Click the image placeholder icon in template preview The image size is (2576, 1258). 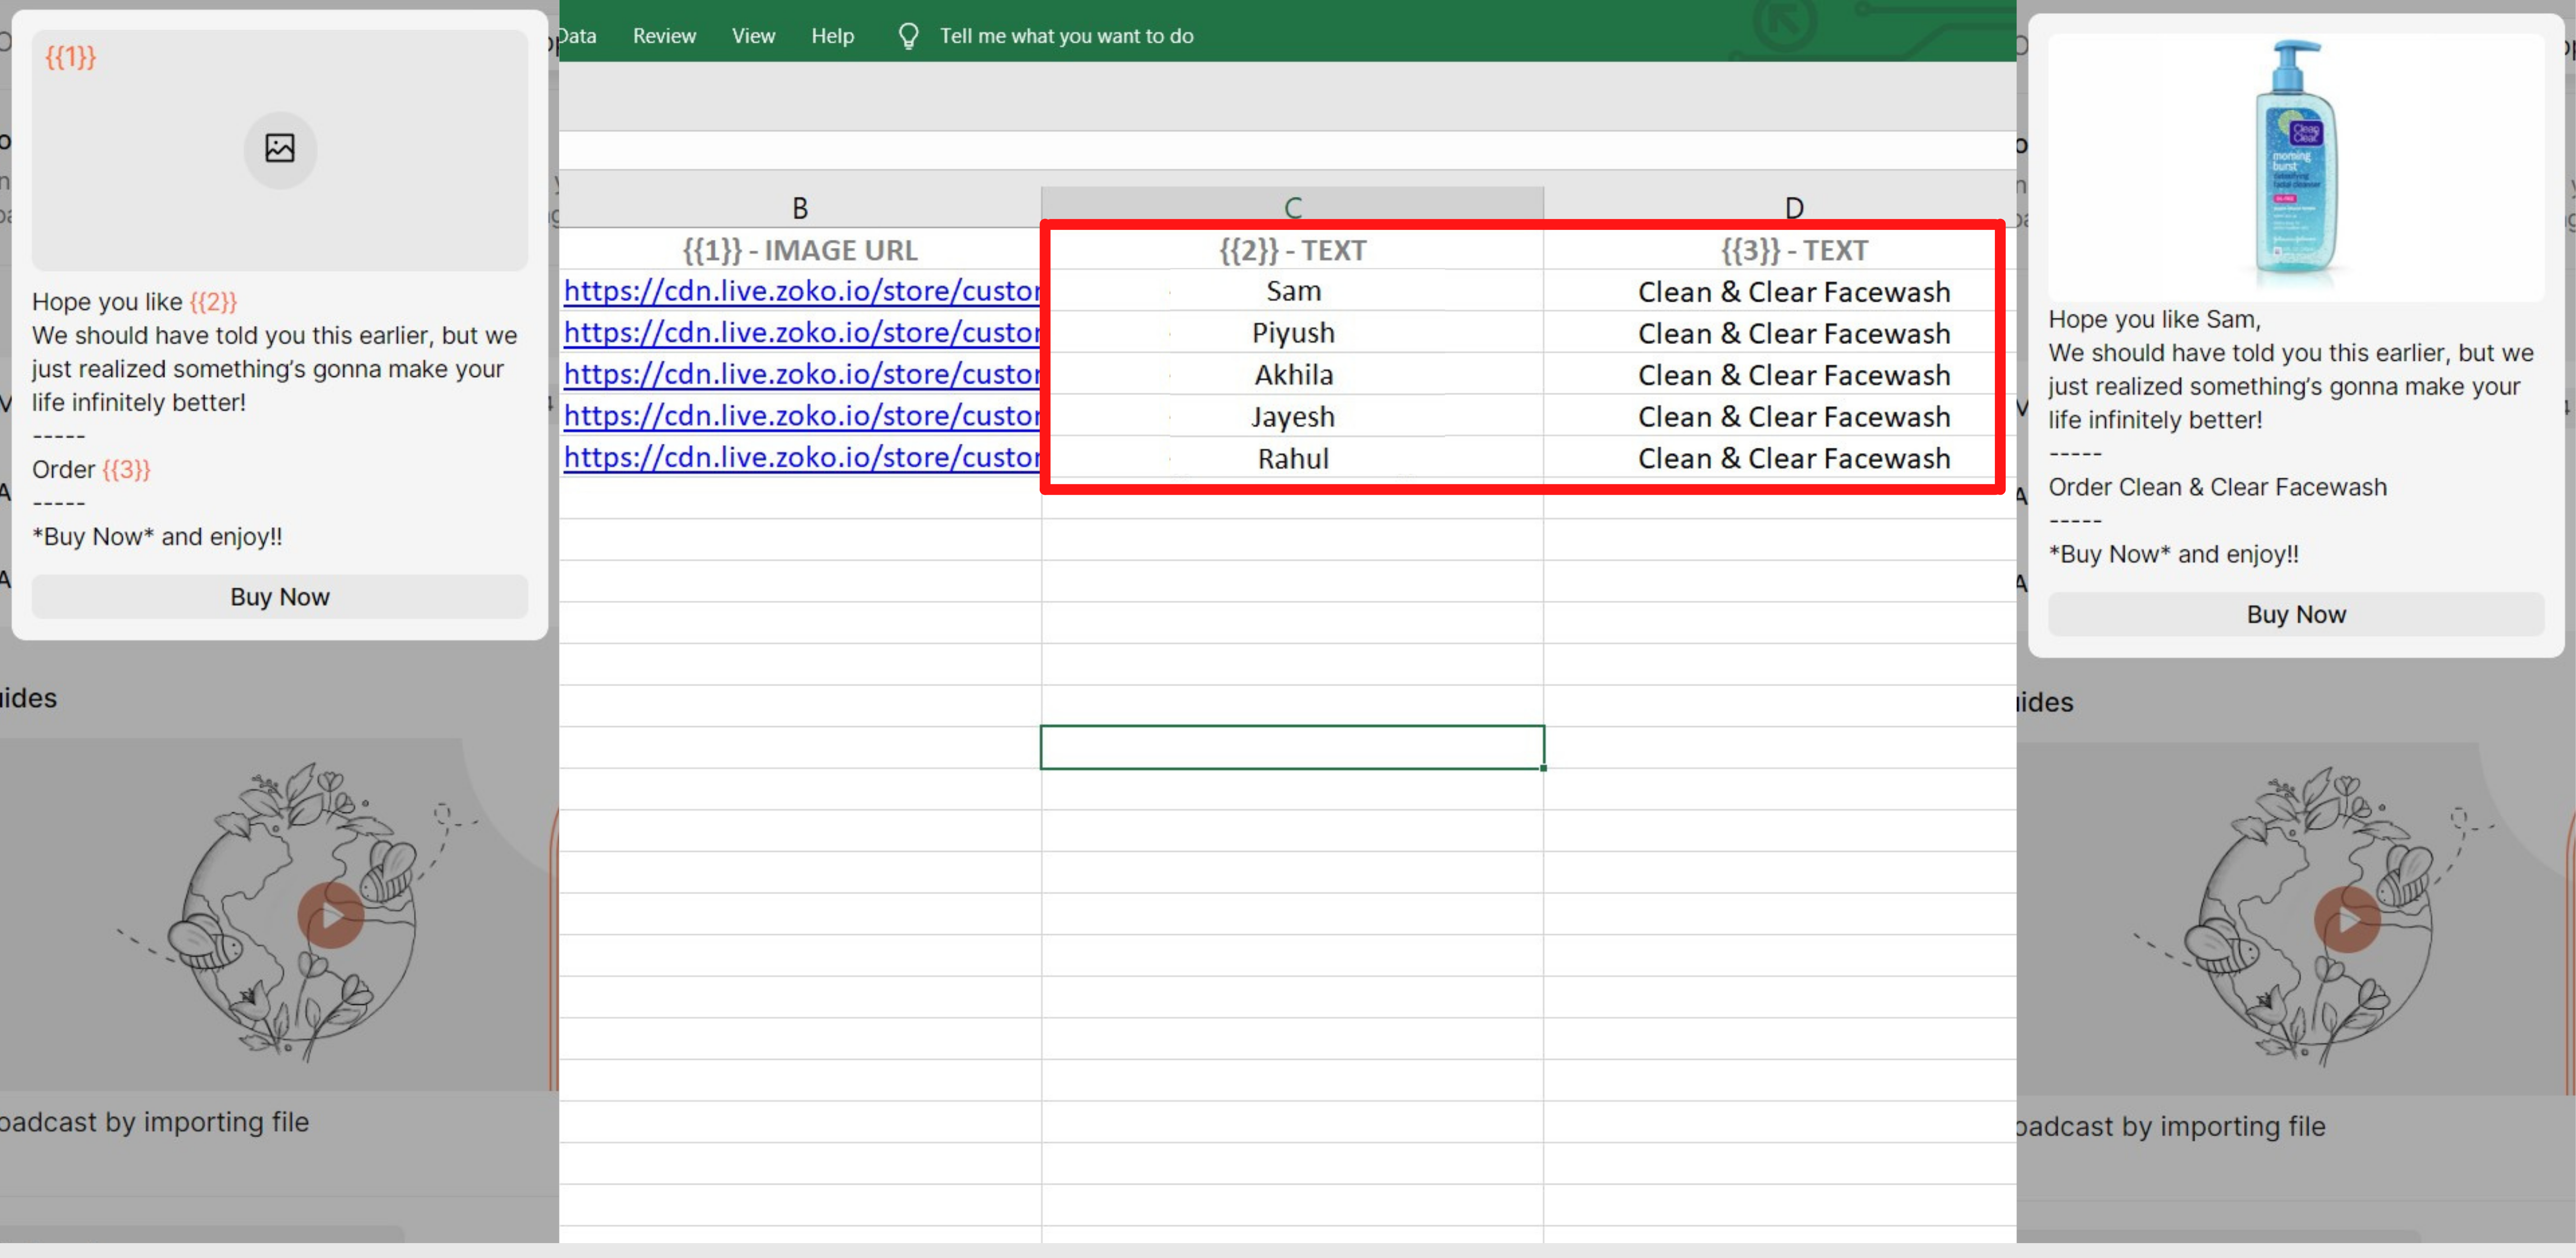(x=280, y=149)
